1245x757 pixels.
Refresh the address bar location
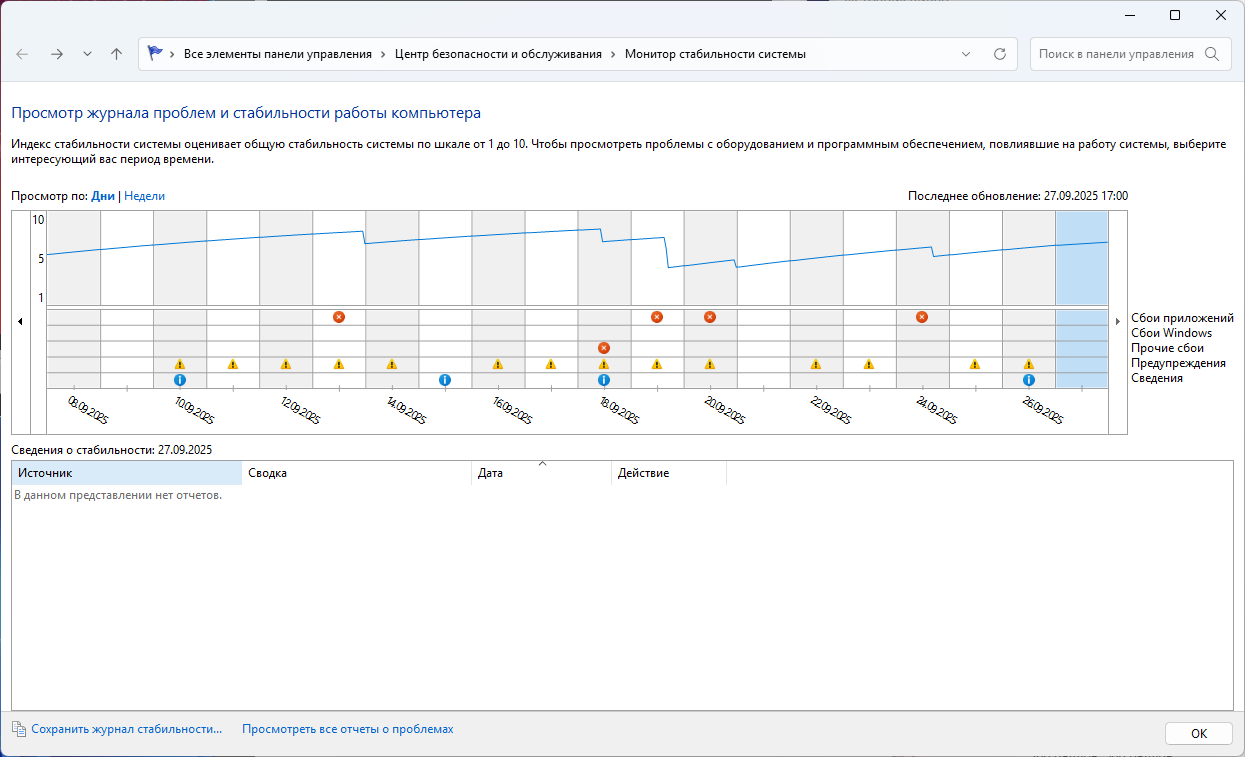(x=999, y=54)
